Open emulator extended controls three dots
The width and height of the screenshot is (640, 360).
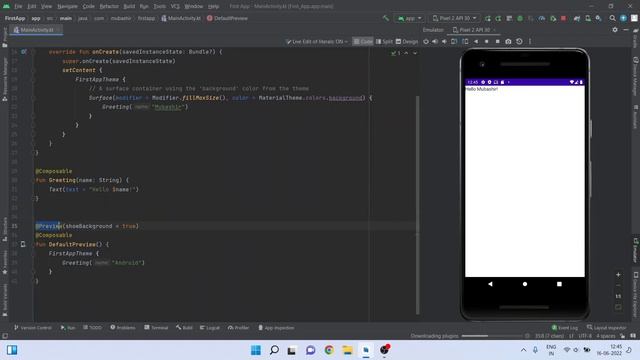pyautogui.click(x=530, y=42)
